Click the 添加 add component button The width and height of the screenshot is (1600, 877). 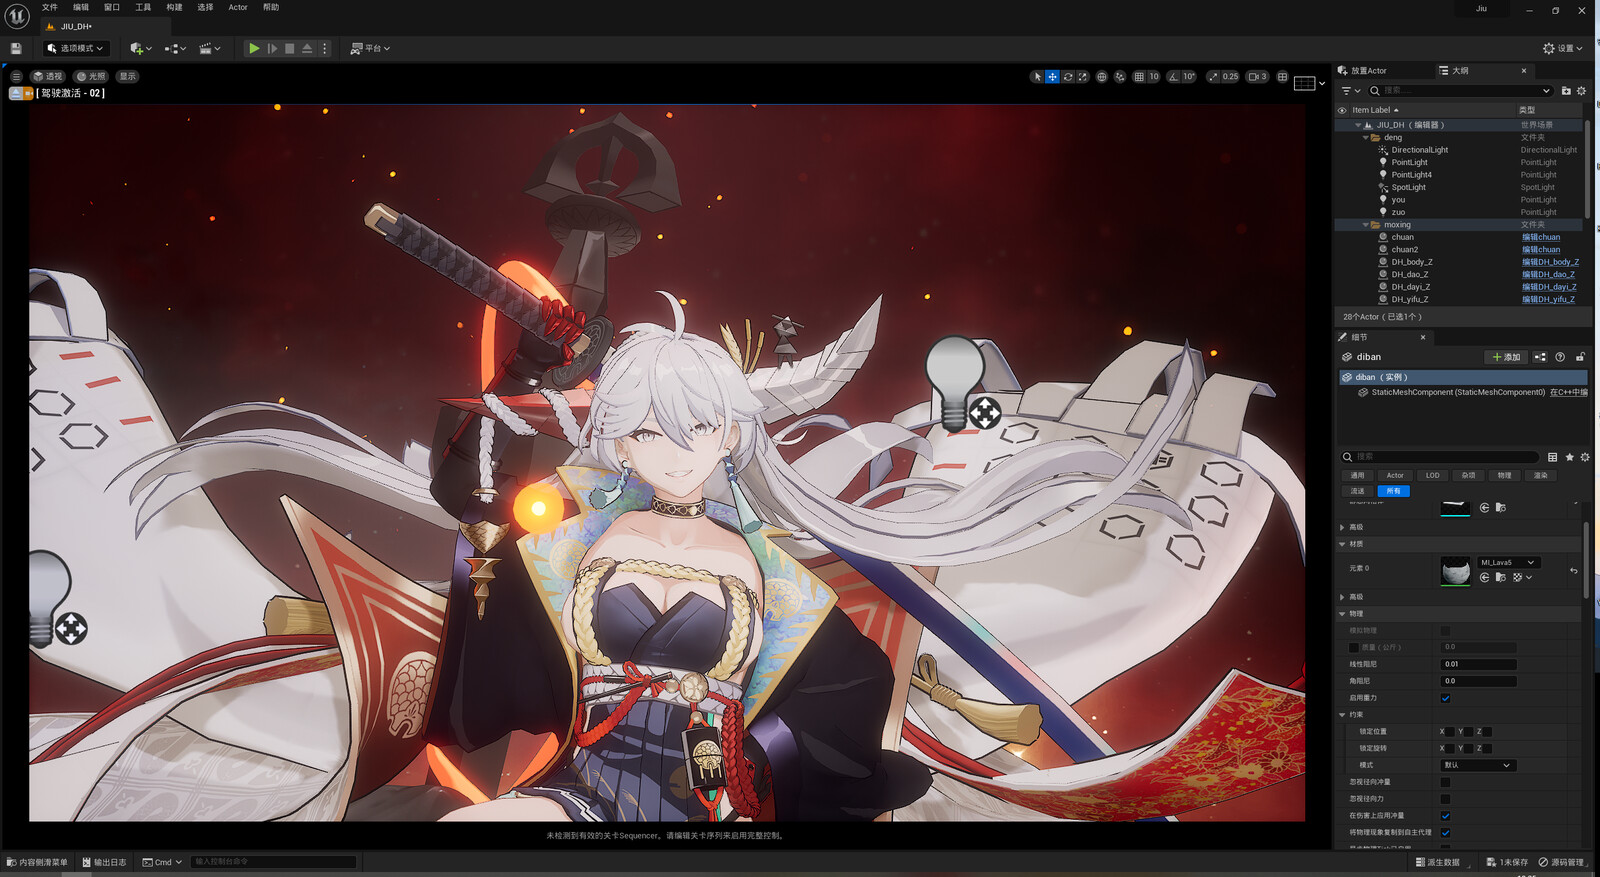click(x=1506, y=357)
